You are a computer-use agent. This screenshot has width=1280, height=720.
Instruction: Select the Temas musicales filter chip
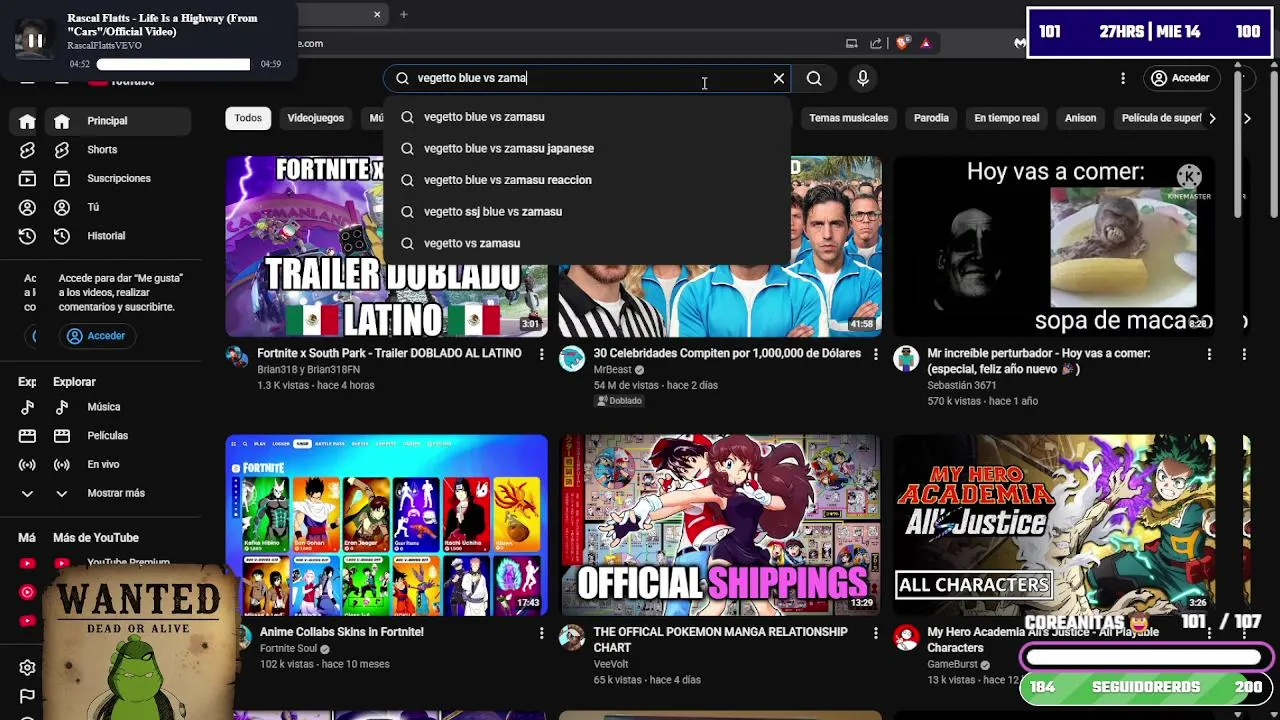[x=848, y=118]
